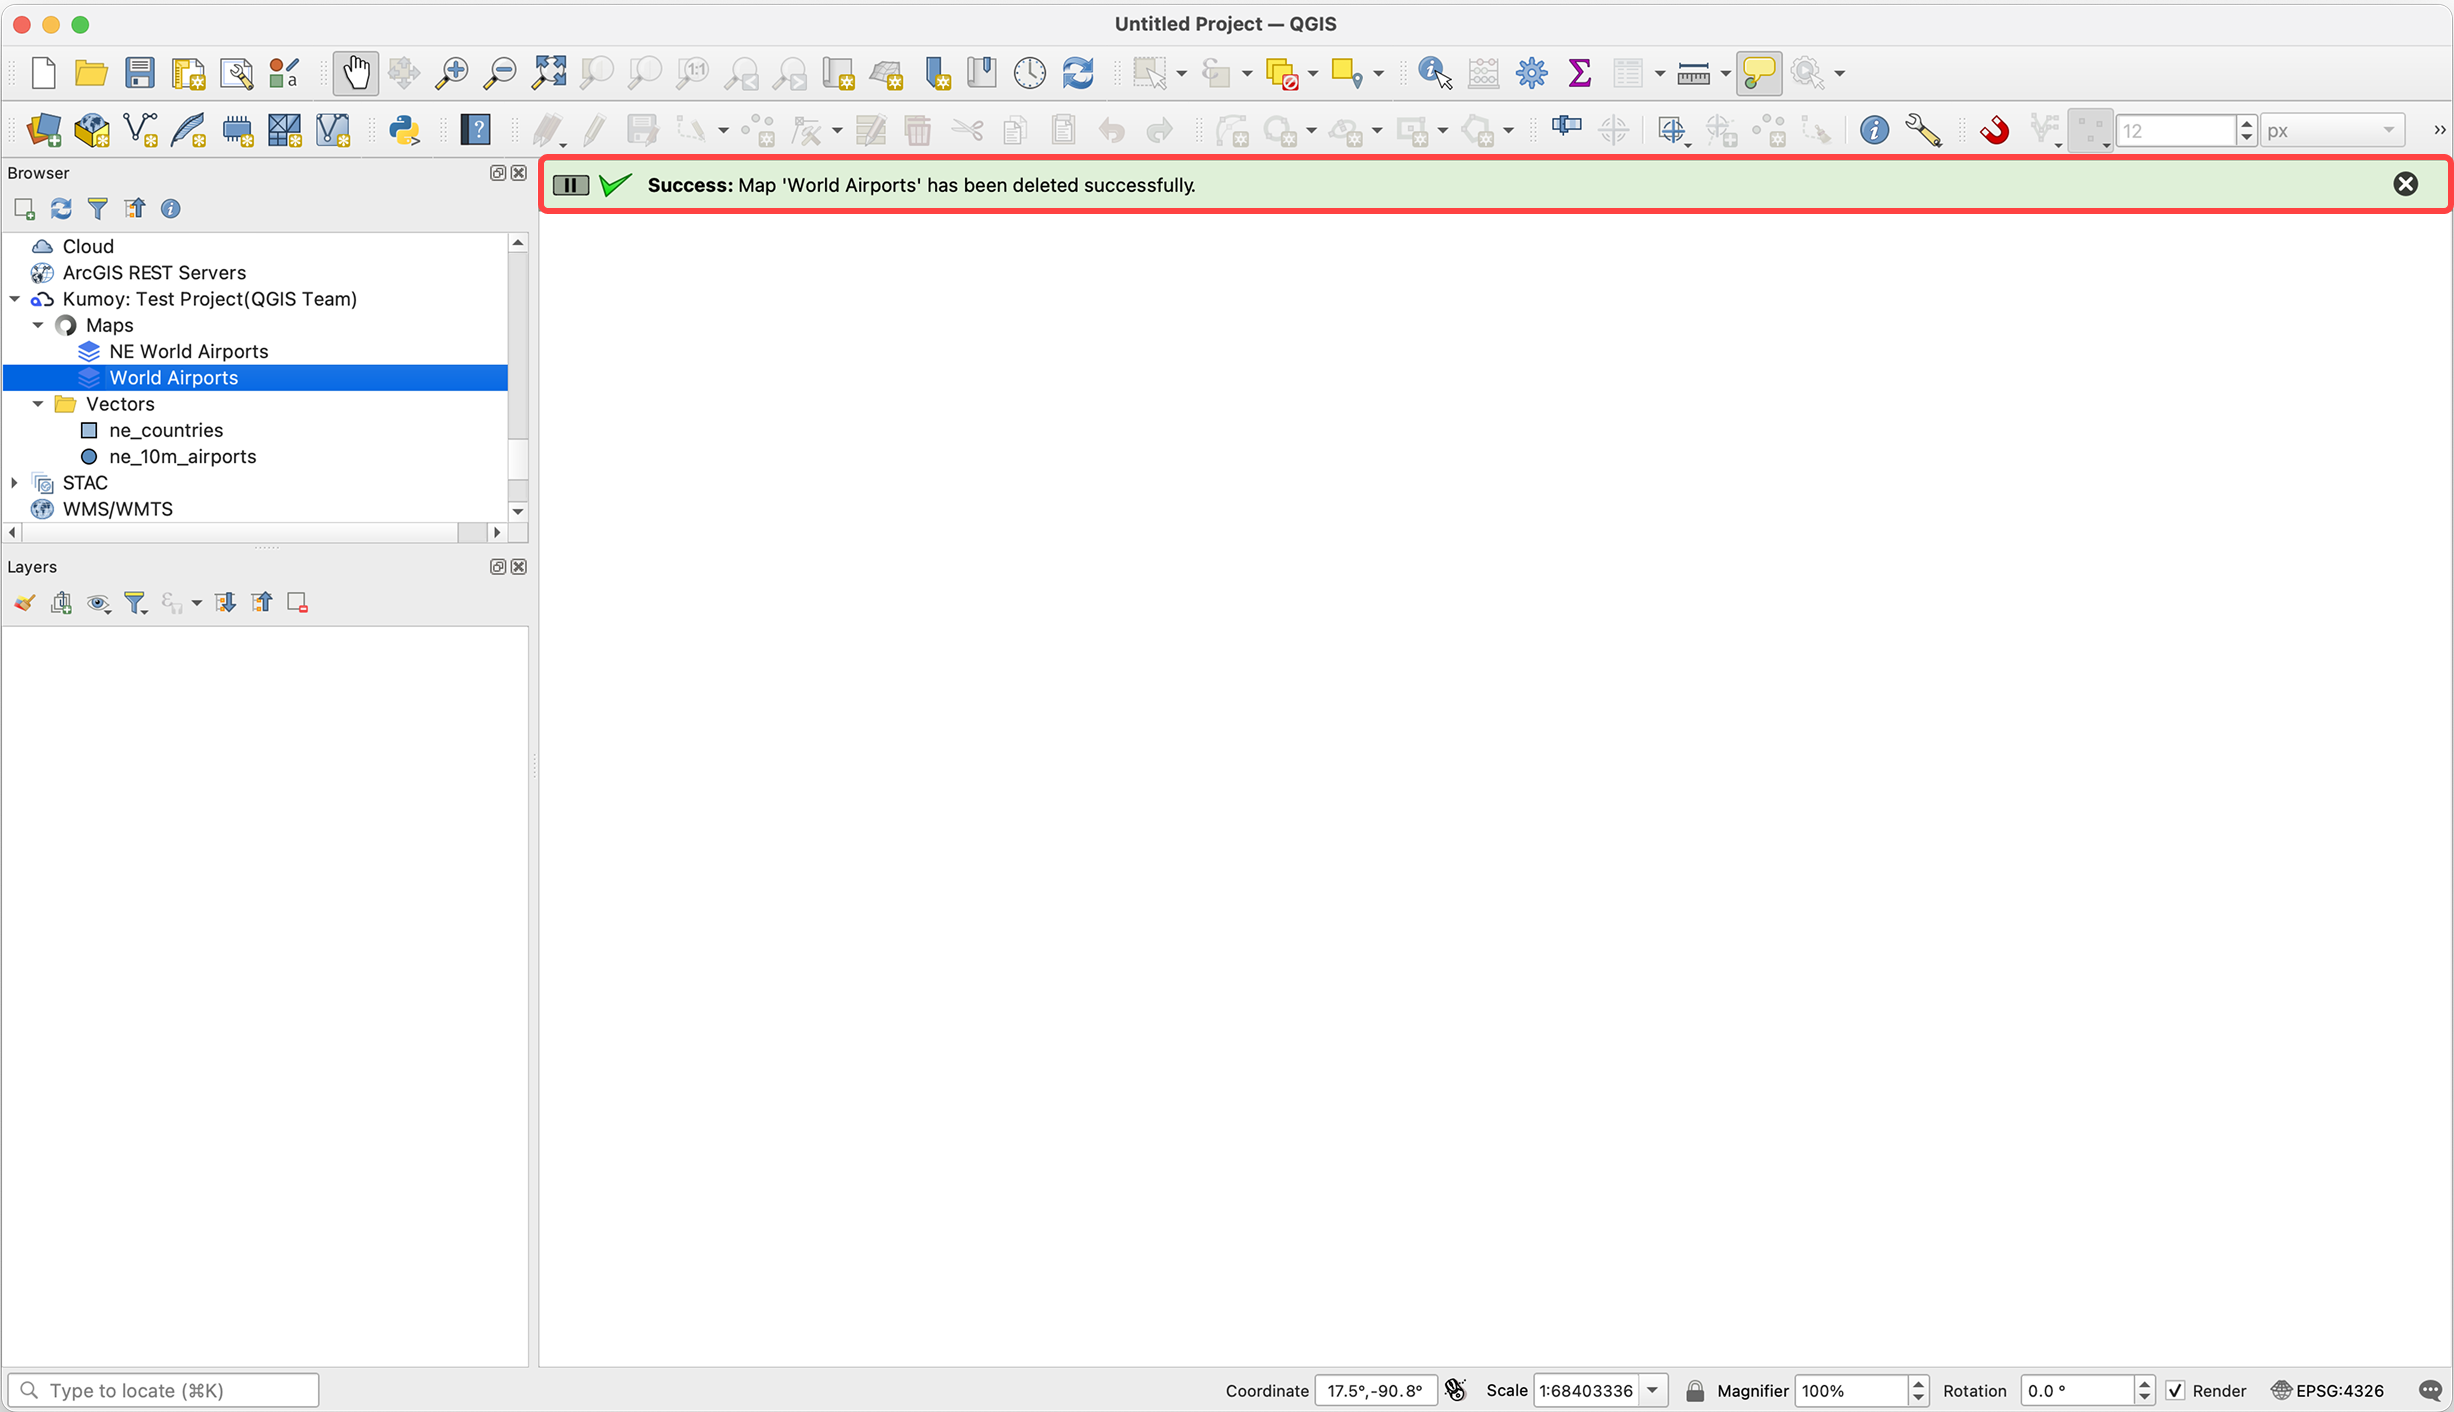2454x1412 pixels.
Task: Toggle the Render checkbox
Action: (2175, 1390)
